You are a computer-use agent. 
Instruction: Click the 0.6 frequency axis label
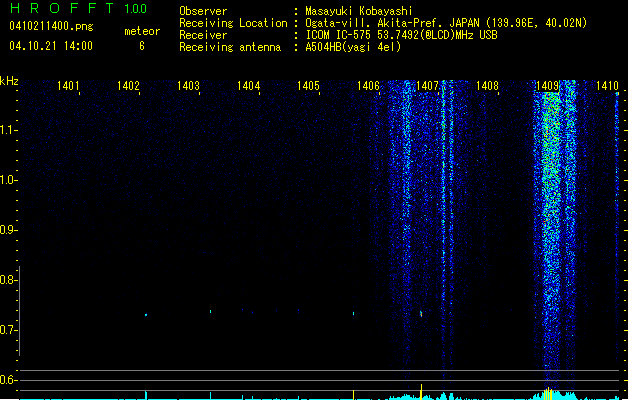(7, 380)
